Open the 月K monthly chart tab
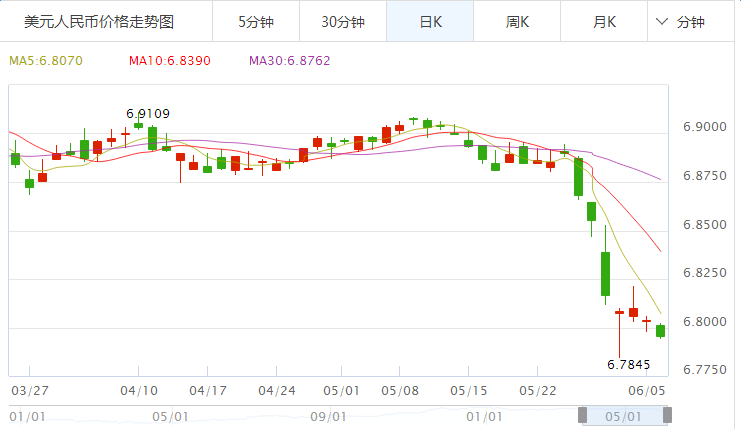741x429 pixels. [604, 22]
